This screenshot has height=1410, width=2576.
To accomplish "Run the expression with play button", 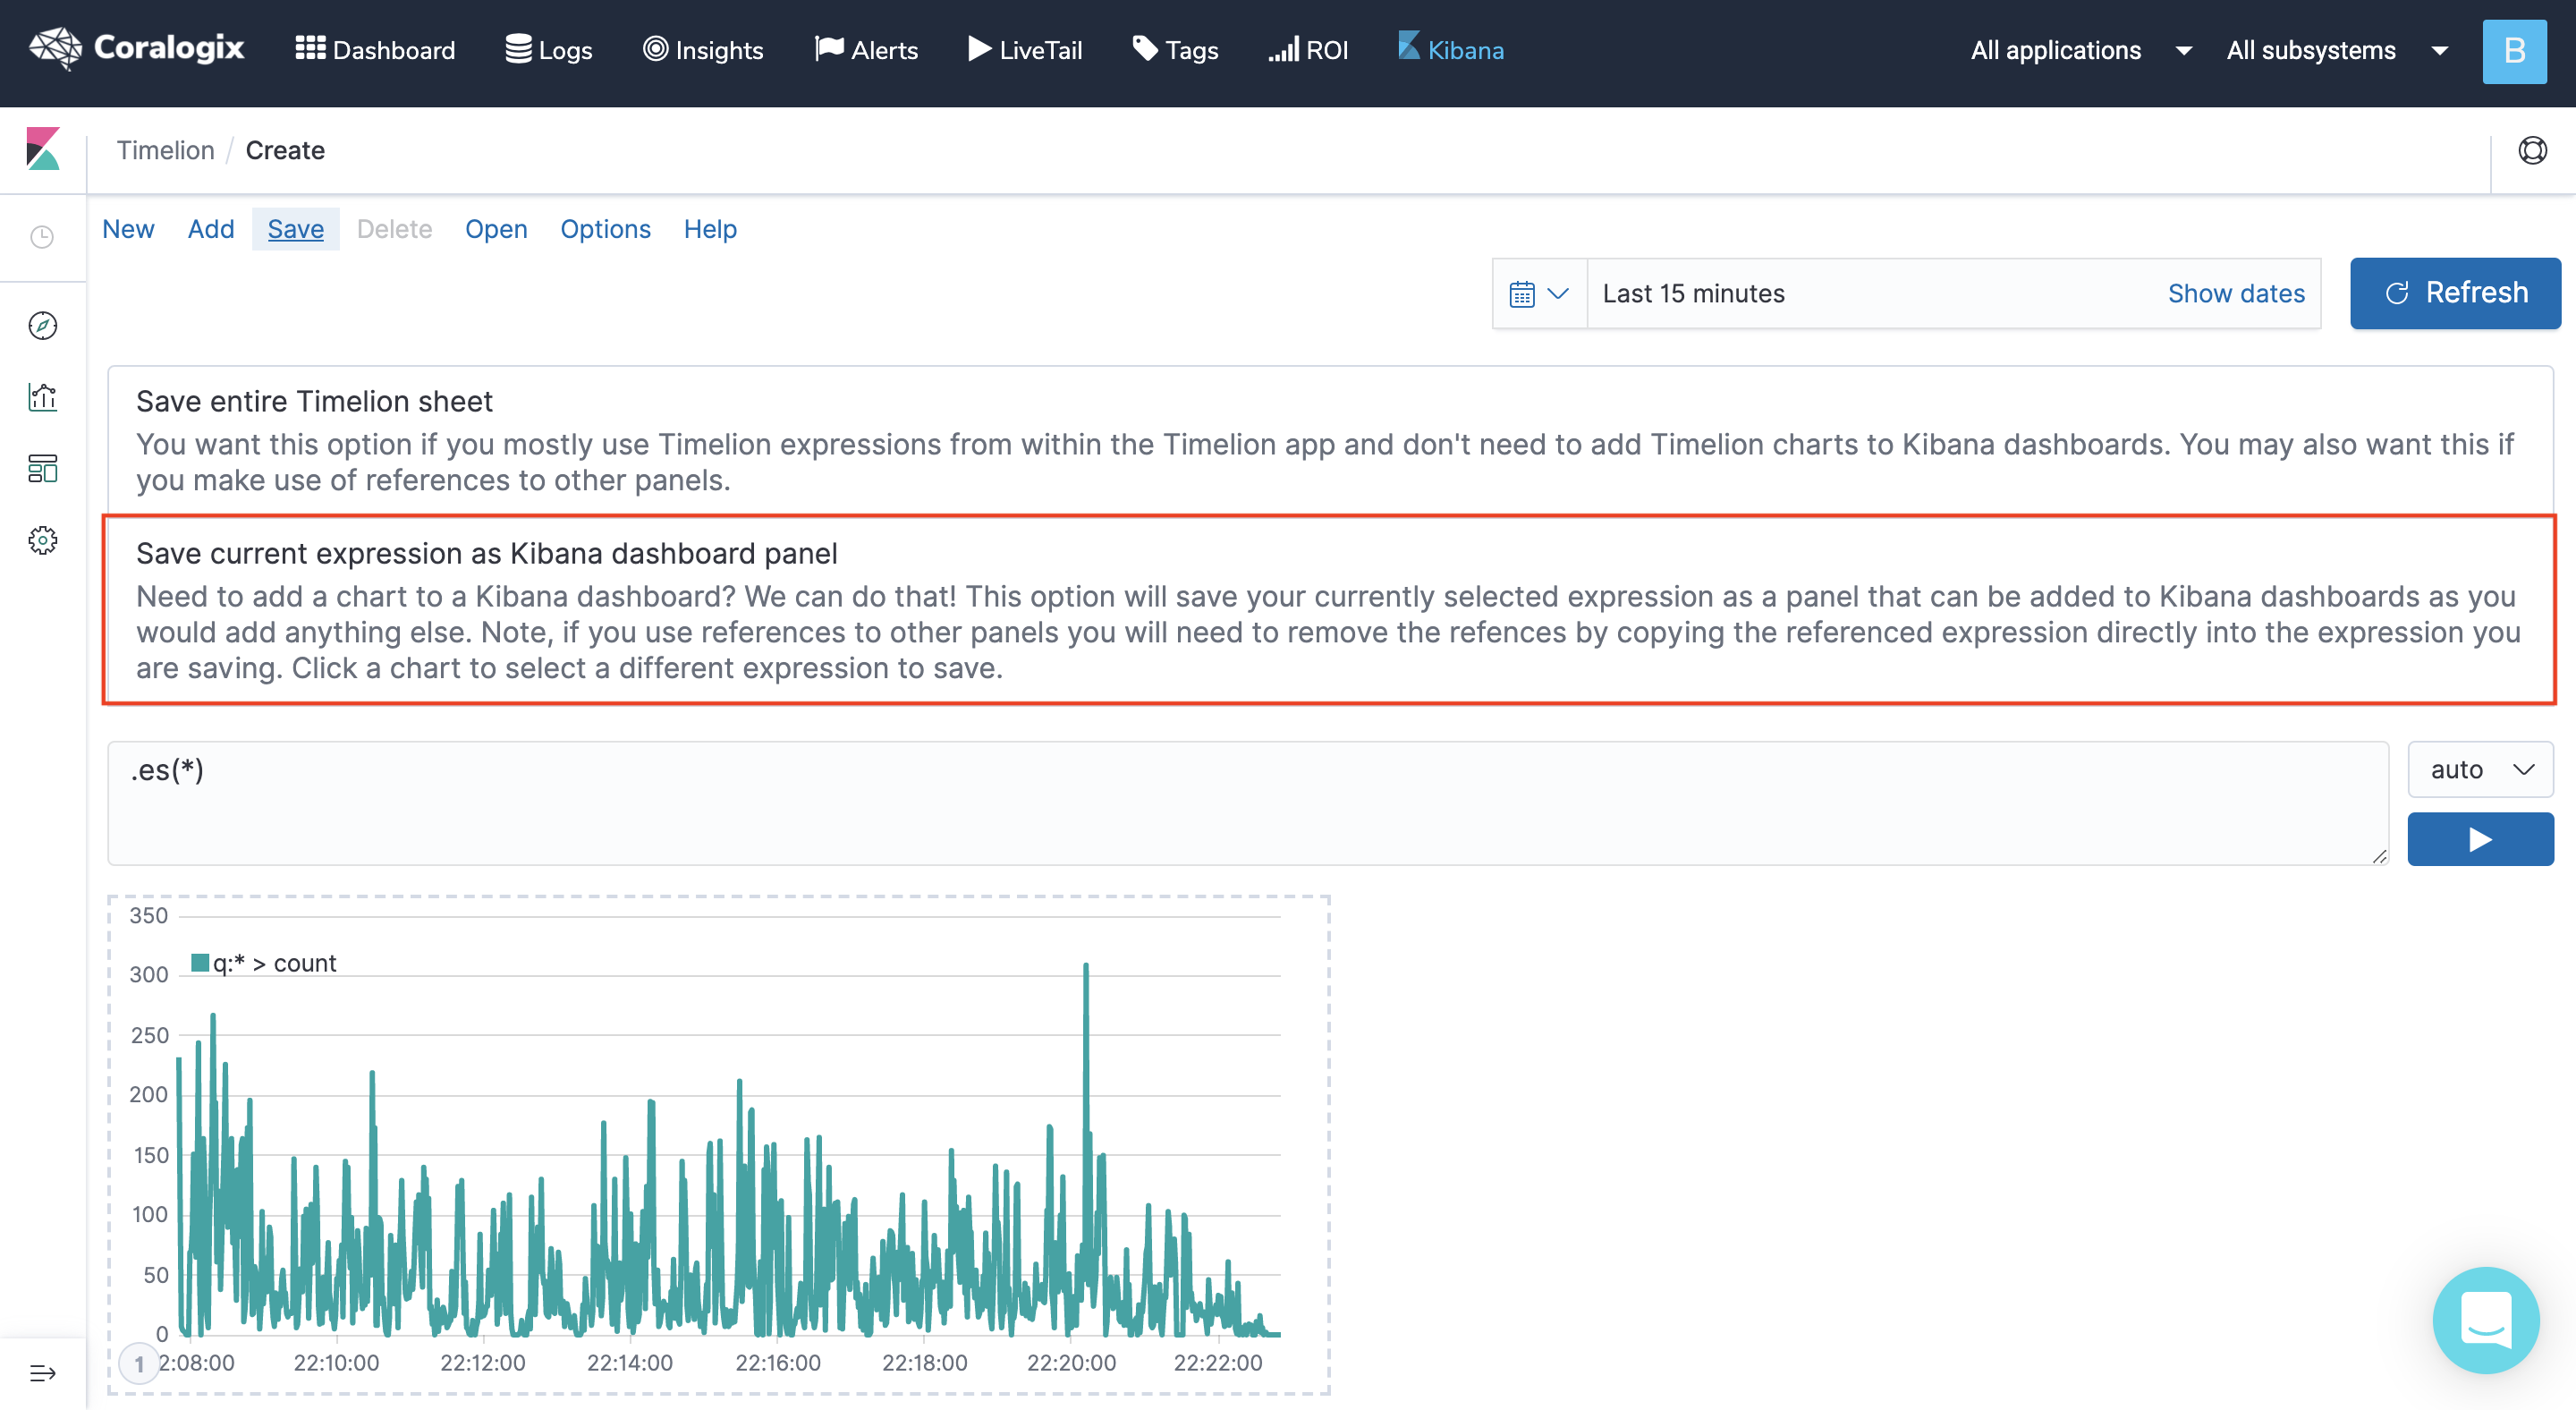I will (x=2480, y=839).
